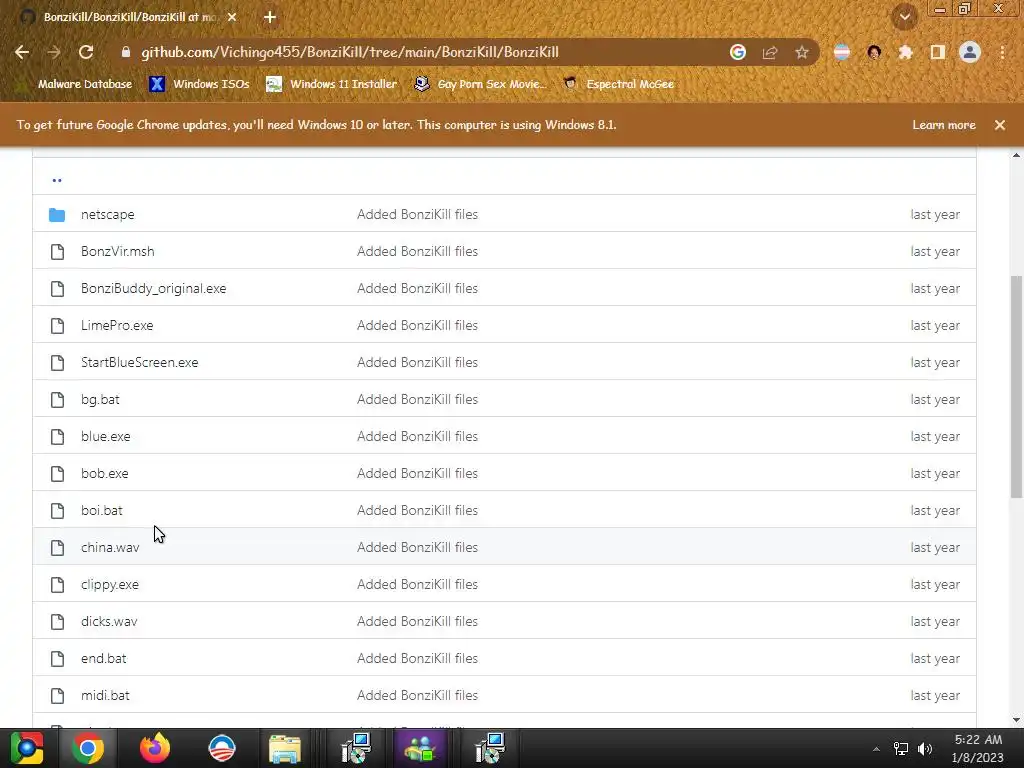Select the BonziKill GitHub tab

(130, 17)
